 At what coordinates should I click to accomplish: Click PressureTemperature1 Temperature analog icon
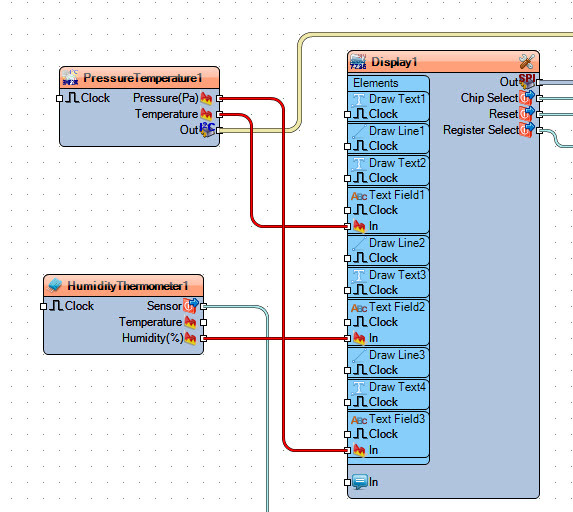pos(206,114)
